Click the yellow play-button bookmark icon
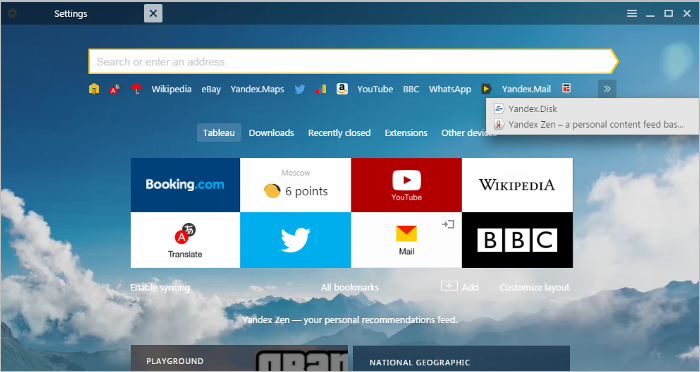The height and width of the screenshot is (372, 700). point(486,89)
